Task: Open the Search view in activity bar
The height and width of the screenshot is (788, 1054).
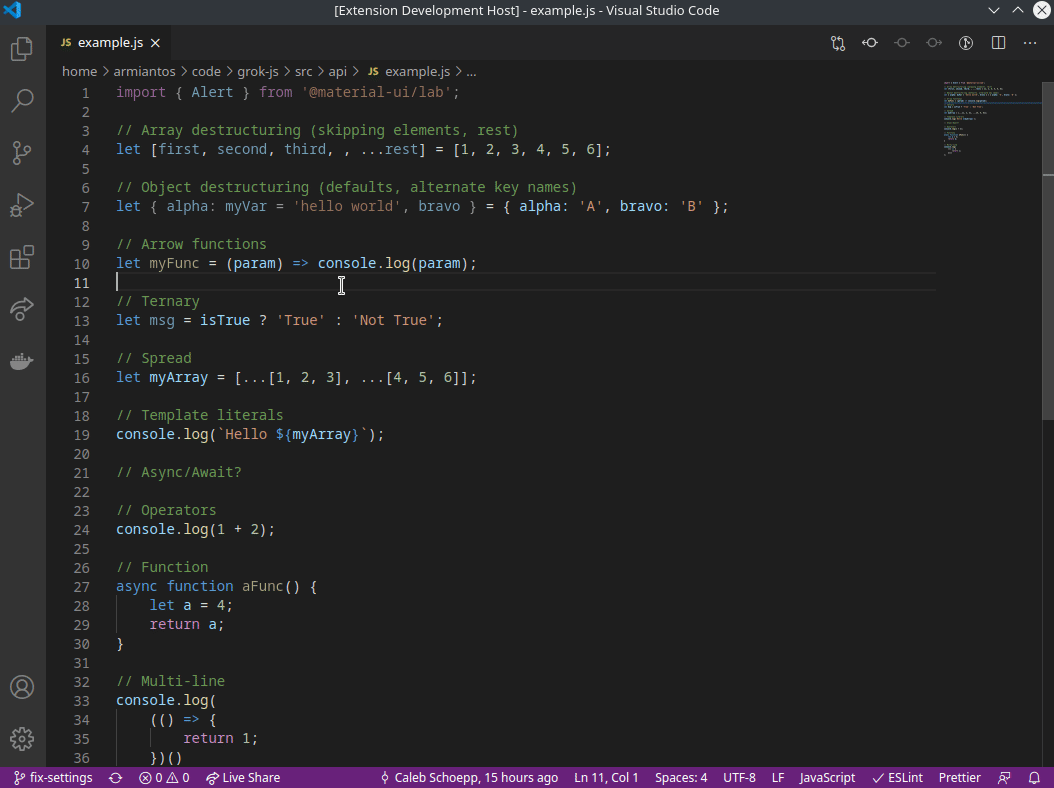Action: (22, 101)
